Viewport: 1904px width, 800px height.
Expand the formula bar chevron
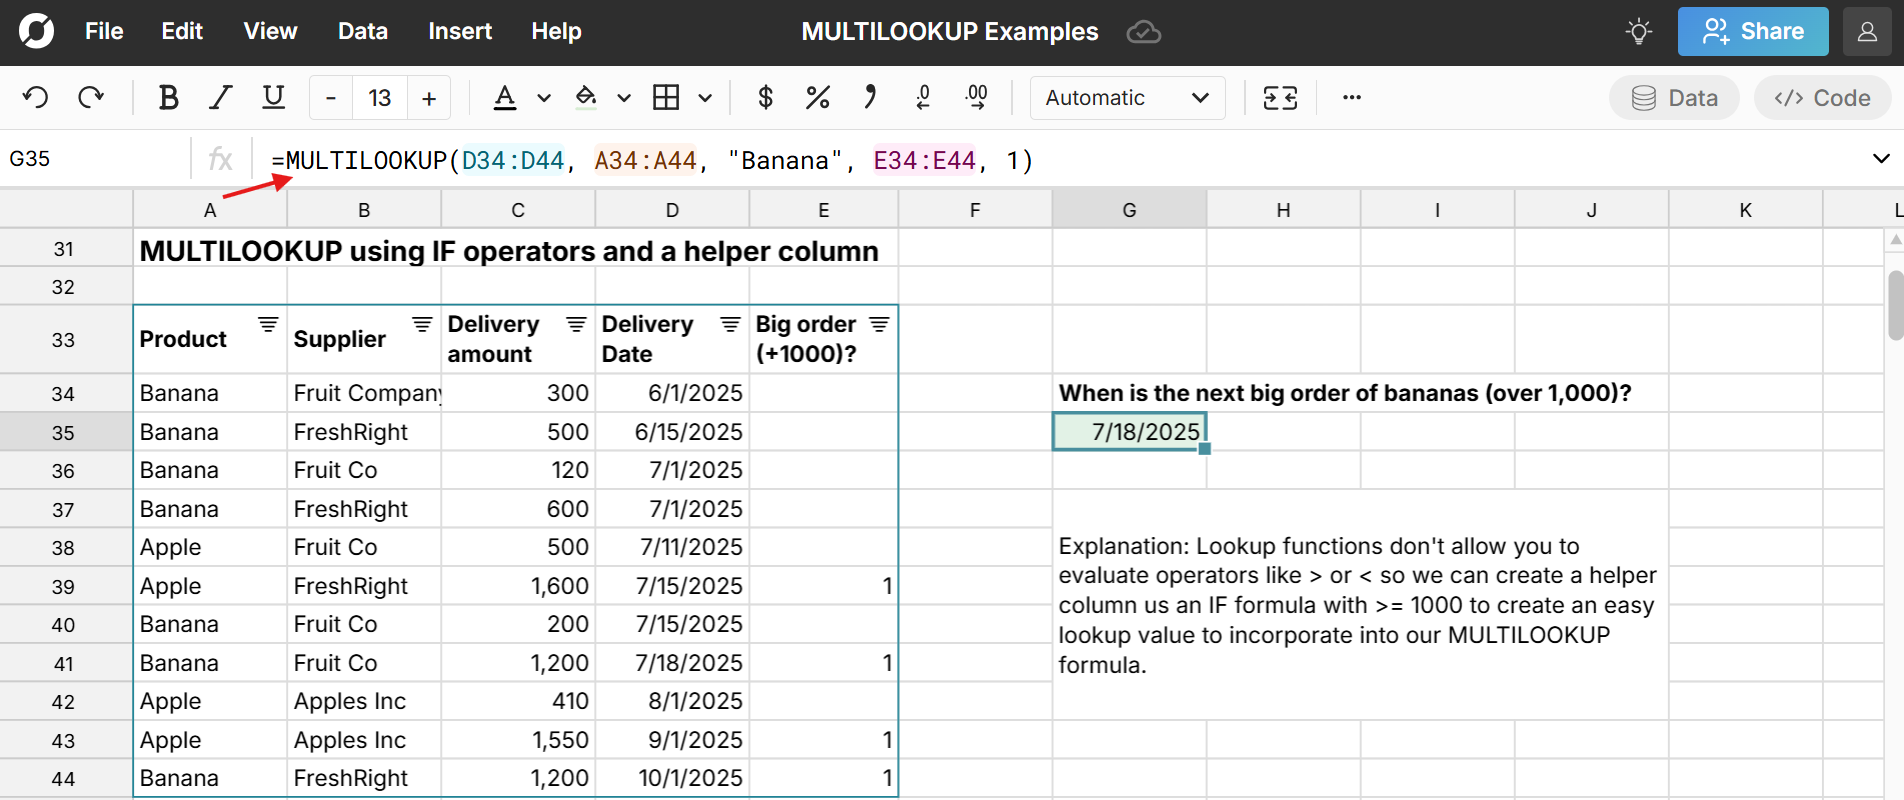click(1880, 159)
